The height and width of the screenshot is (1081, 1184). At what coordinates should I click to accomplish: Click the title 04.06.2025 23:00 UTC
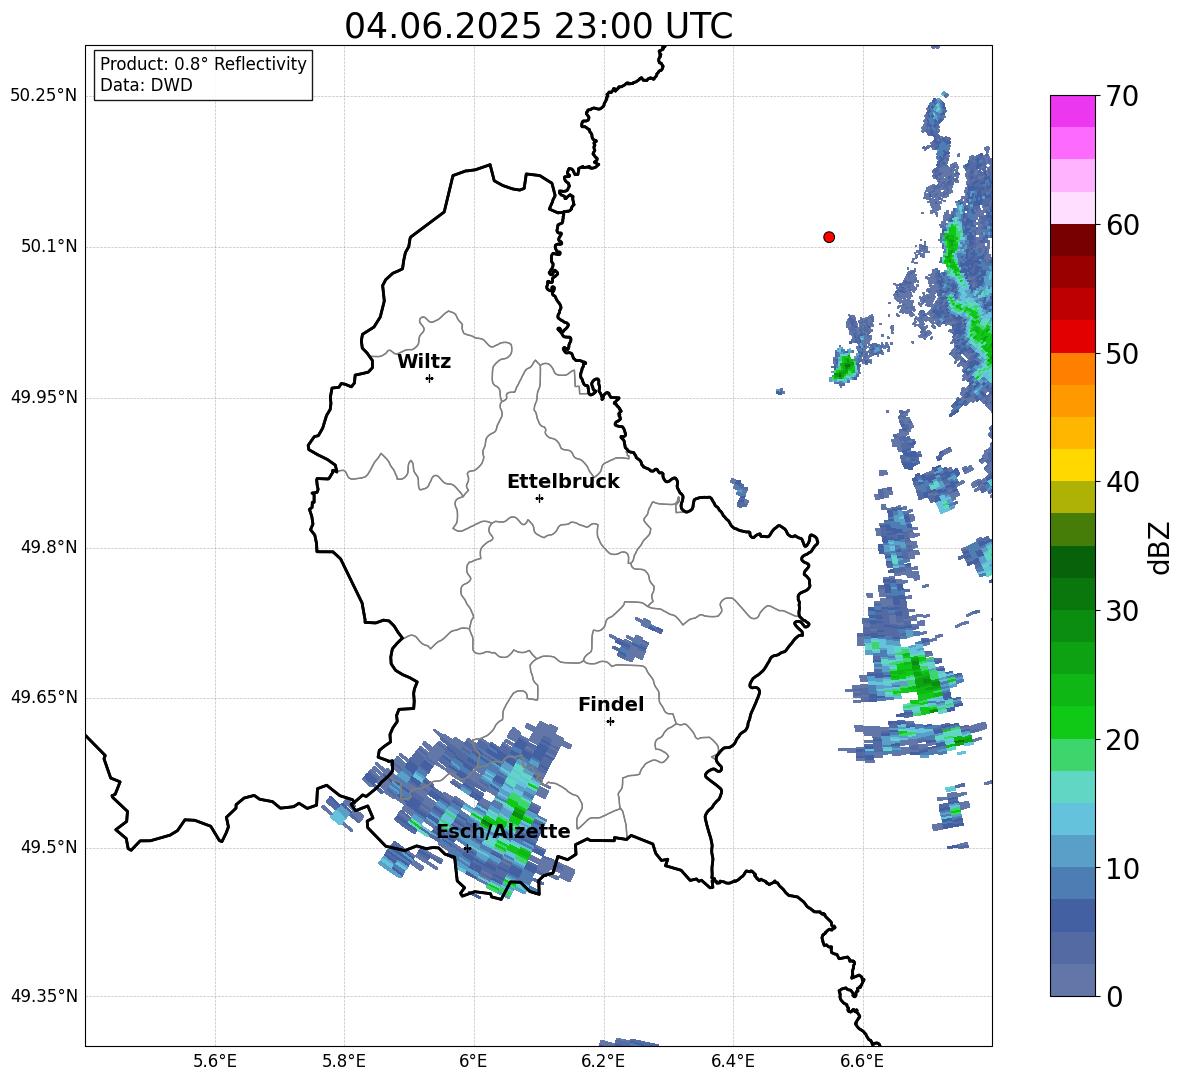[x=538, y=26]
